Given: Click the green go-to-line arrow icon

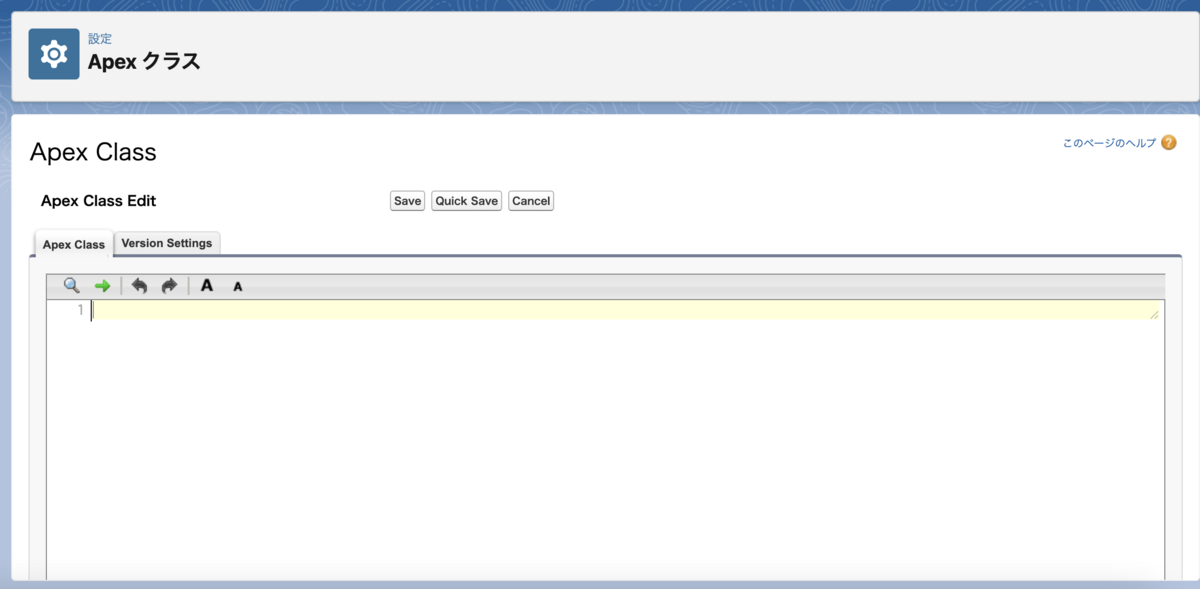Looking at the screenshot, I should 100,286.
